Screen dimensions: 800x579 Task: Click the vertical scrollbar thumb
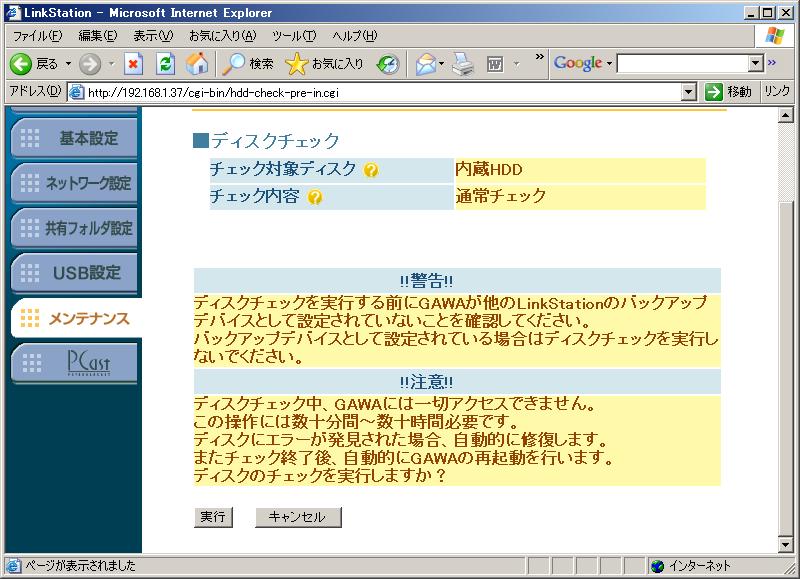(x=786, y=368)
